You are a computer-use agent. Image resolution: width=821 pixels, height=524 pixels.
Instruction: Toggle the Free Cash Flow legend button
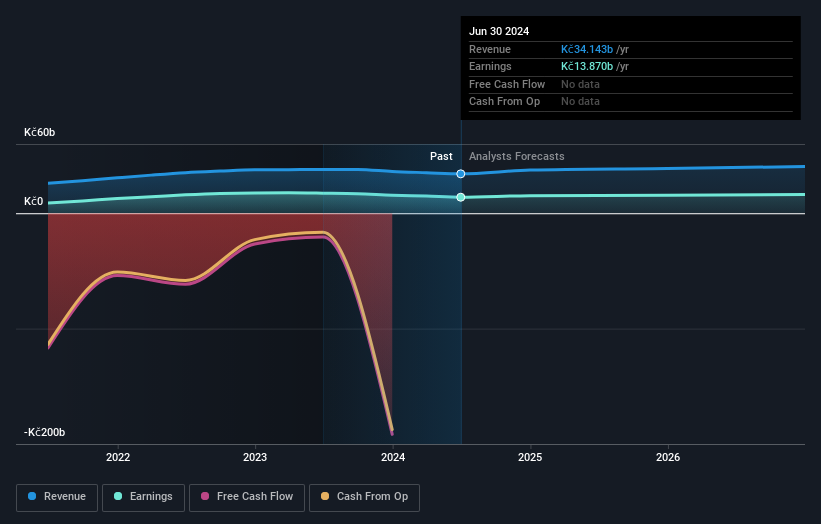click(247, 497)
